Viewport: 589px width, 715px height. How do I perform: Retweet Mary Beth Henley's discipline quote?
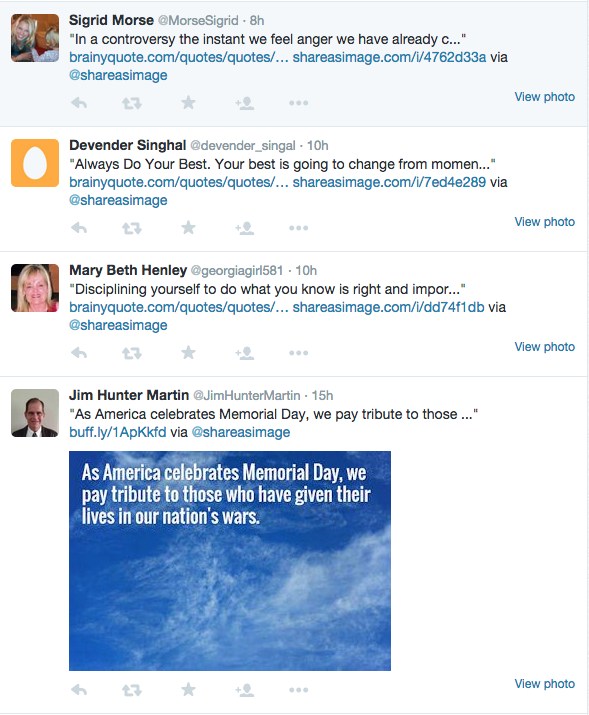132,353
